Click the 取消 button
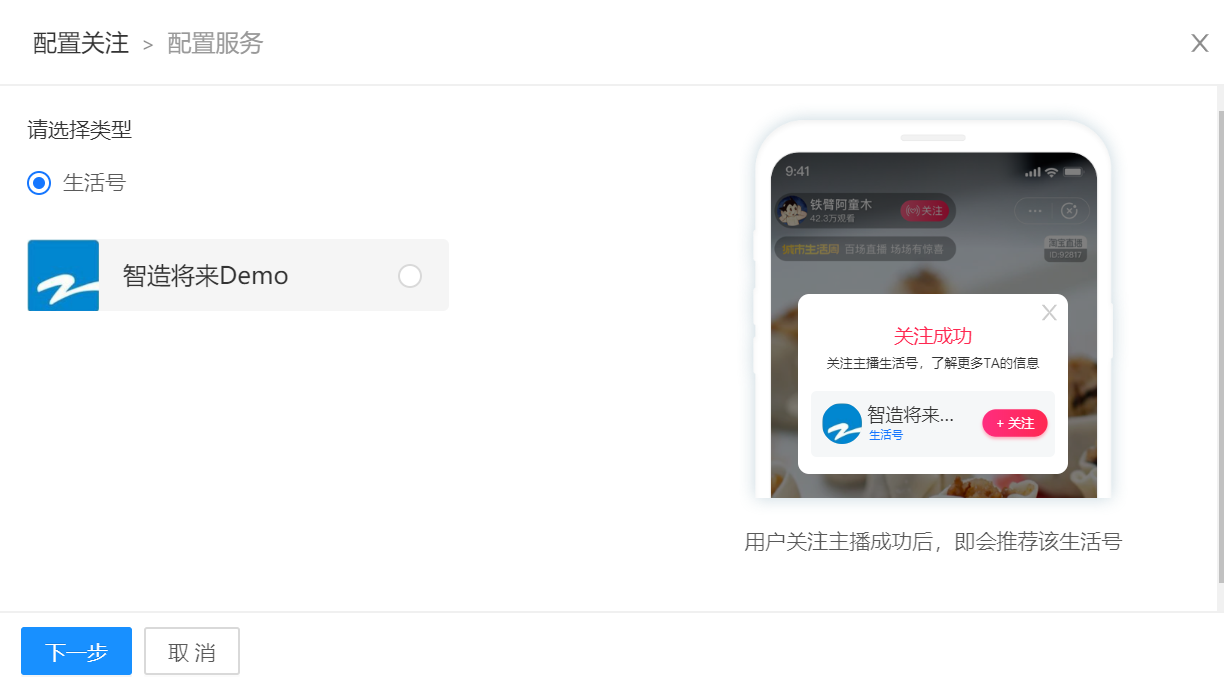Screen dimensions: 1224x677 (192, 651)
